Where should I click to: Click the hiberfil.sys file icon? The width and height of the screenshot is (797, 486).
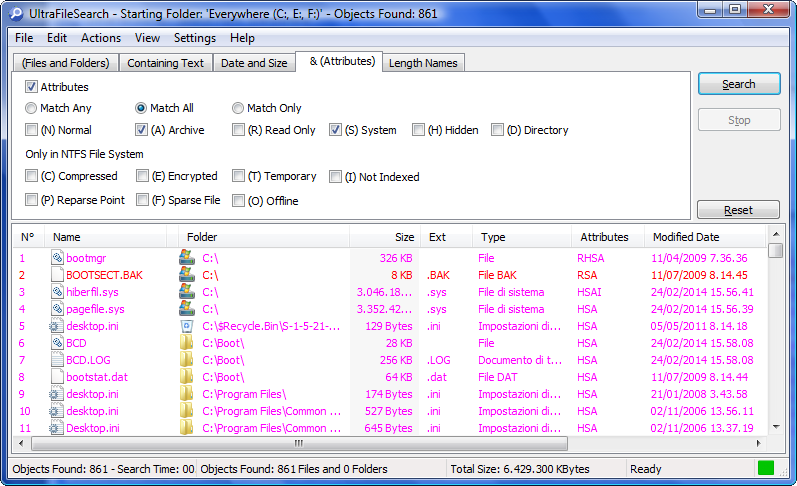[x=57, y=292]
